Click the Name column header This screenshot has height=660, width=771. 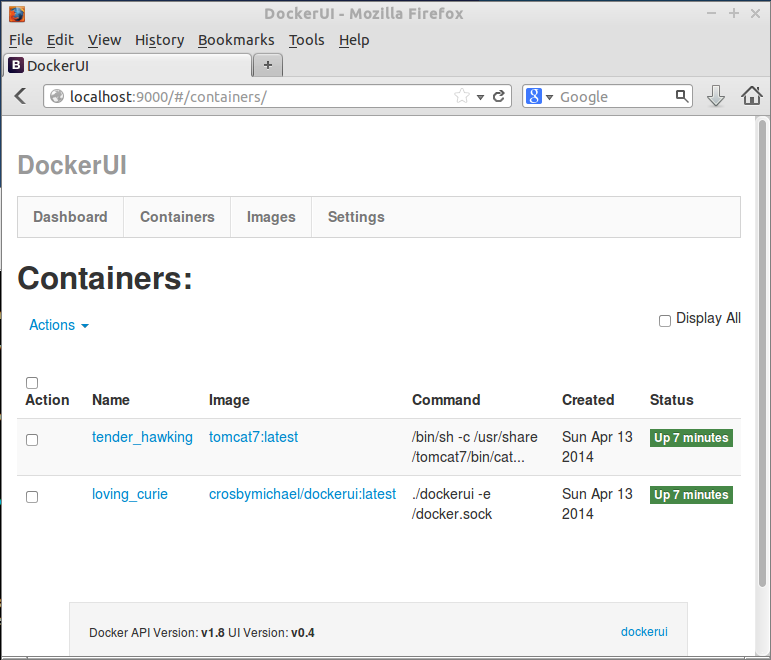111,400
